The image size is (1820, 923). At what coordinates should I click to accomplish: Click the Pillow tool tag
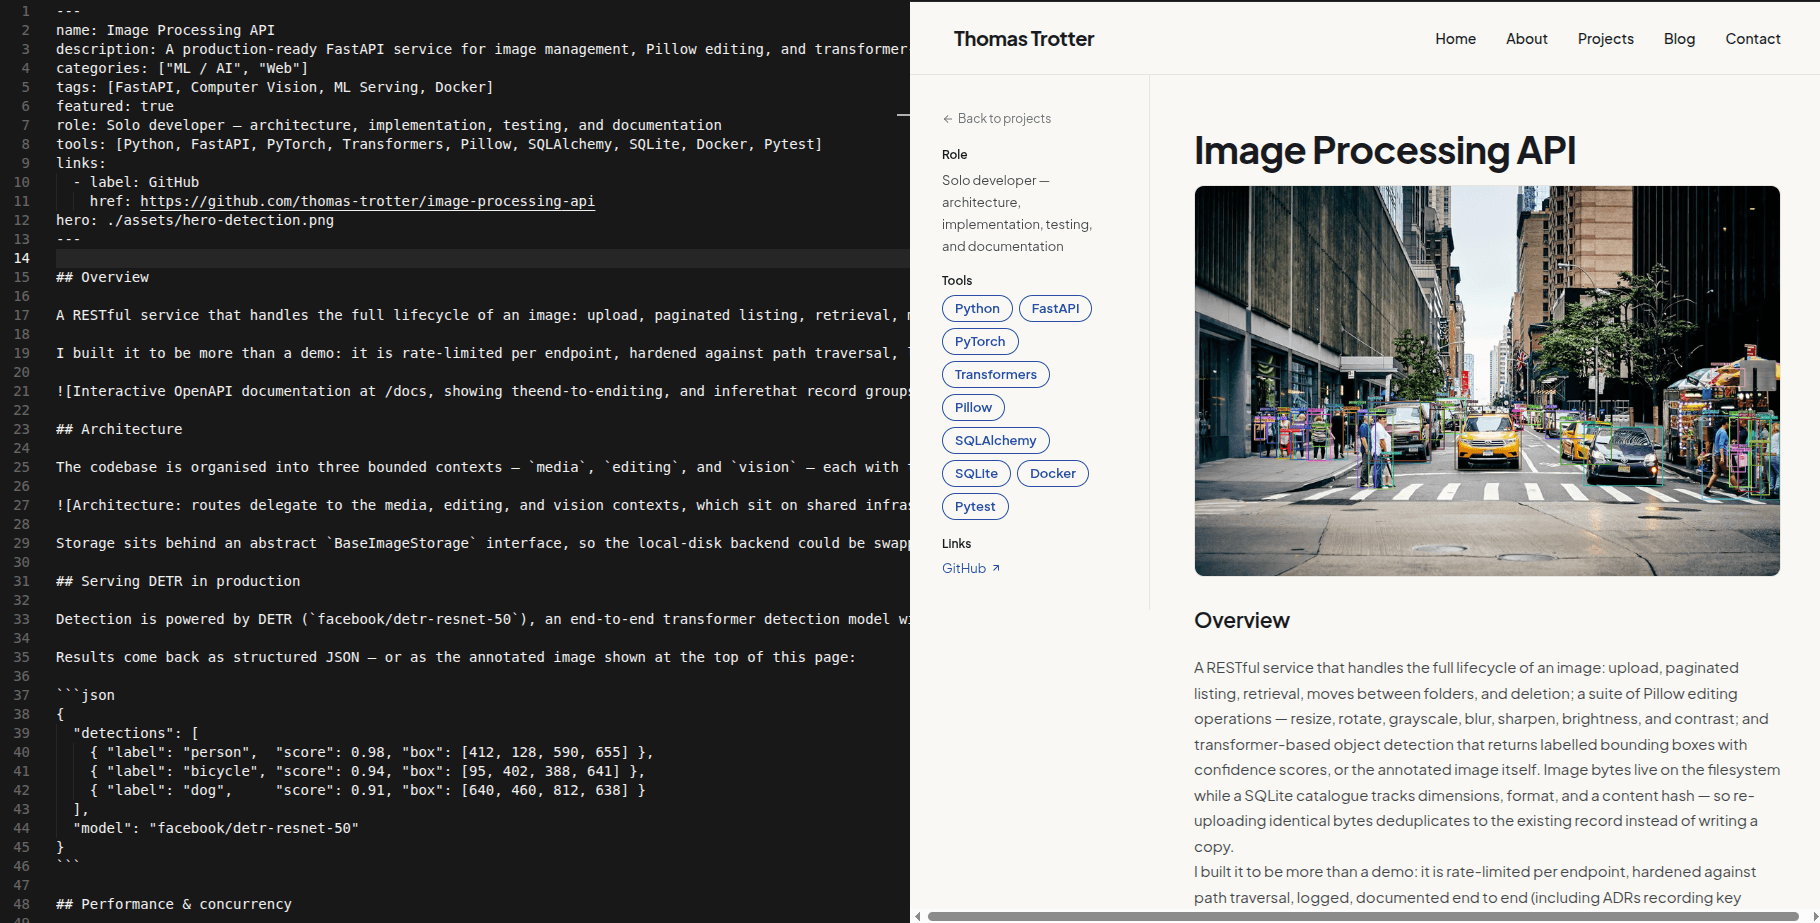coord(973,407)
